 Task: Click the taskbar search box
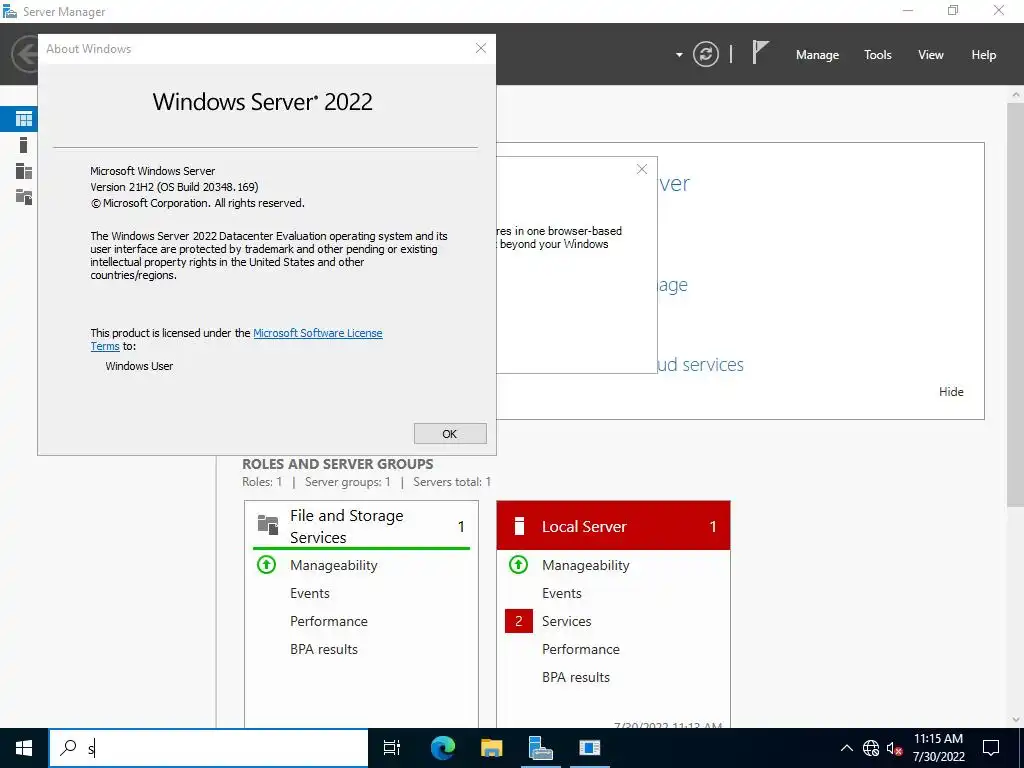coord(209,748)
